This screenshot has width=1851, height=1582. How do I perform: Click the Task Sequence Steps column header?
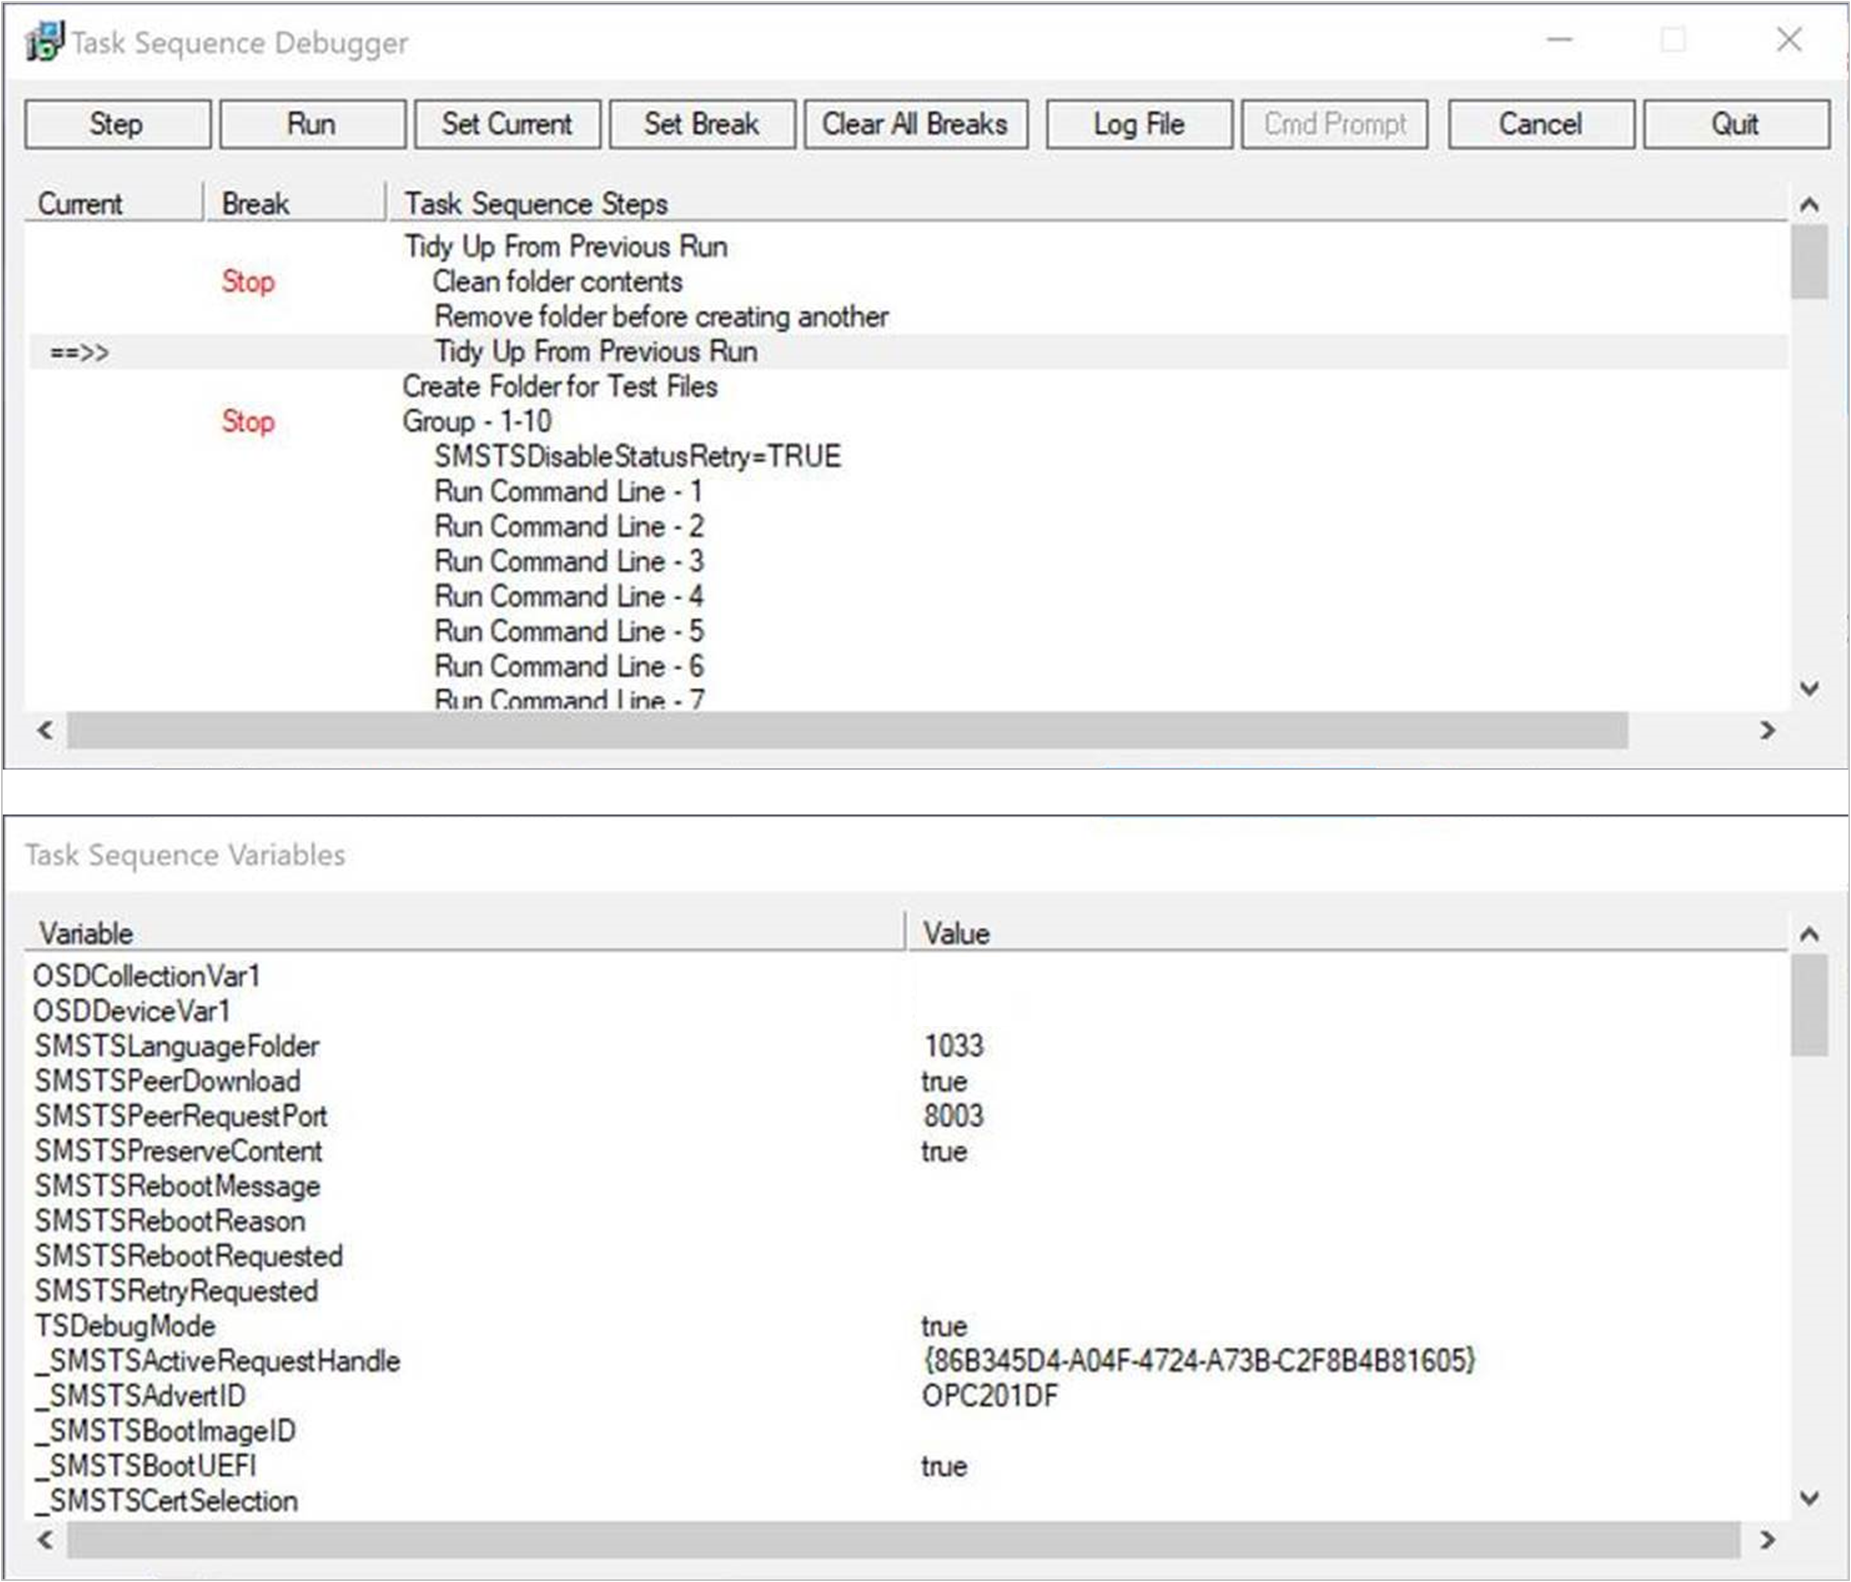pos(536,203)
